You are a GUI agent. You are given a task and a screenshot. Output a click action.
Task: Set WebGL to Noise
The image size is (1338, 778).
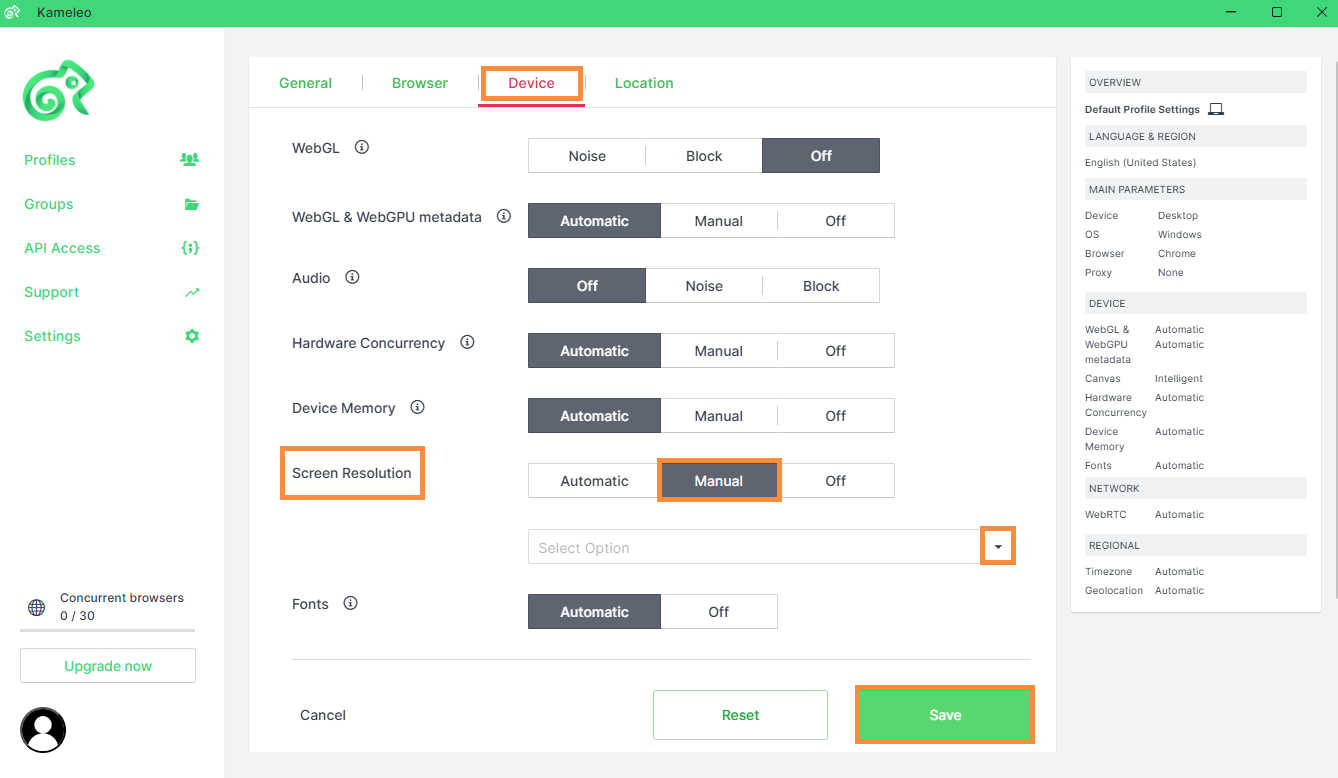pos(587,156)
